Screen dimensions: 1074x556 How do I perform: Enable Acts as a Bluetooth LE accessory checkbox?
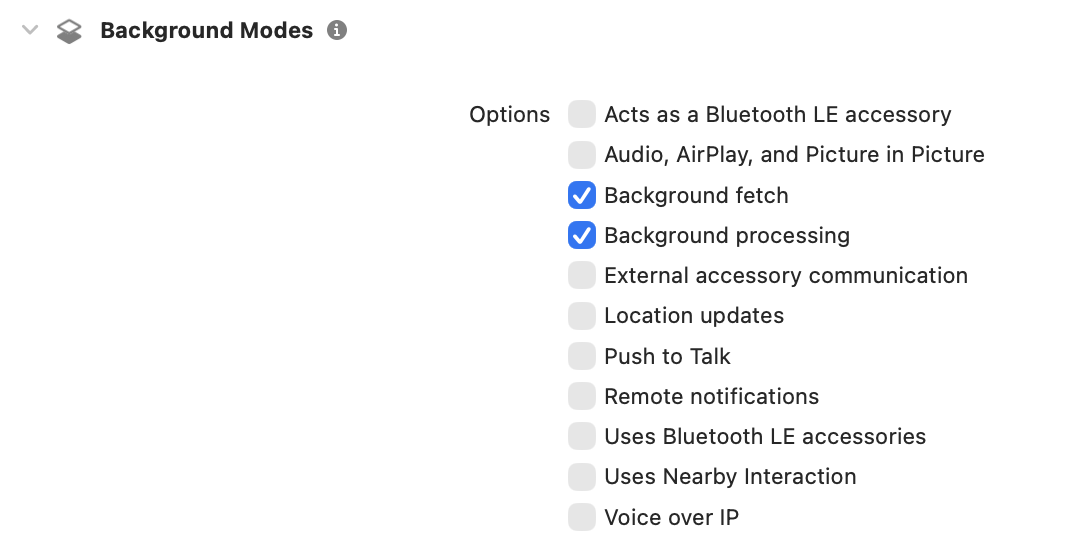pos(582,115)
